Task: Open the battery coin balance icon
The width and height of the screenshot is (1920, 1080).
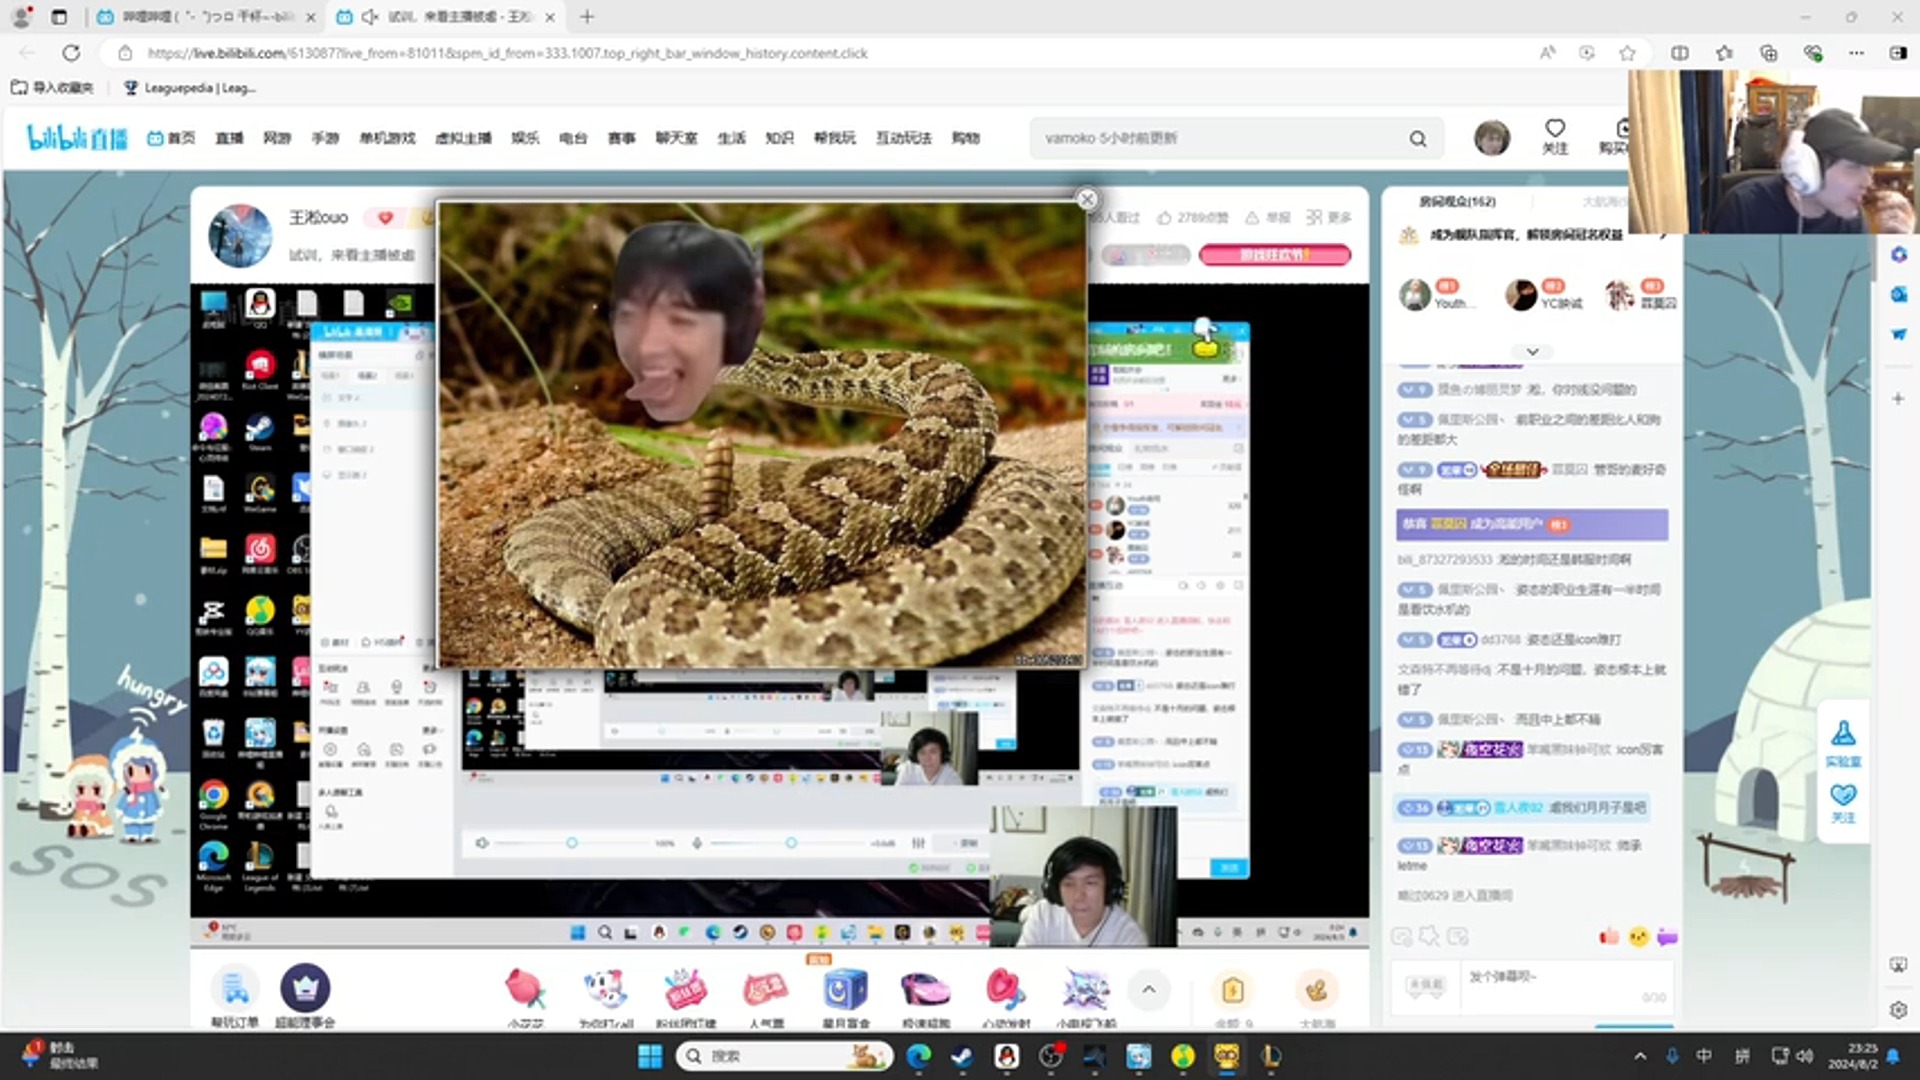Action: click(x=1233, y=990)
